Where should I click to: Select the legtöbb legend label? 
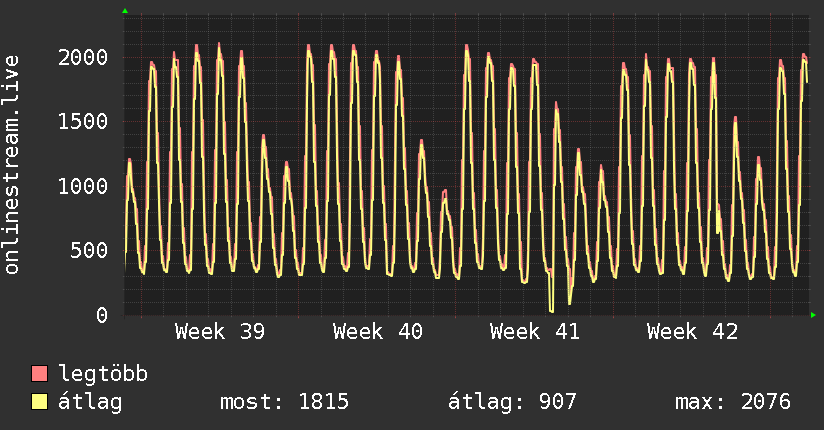pyautogui.click(x=103, y=374)
